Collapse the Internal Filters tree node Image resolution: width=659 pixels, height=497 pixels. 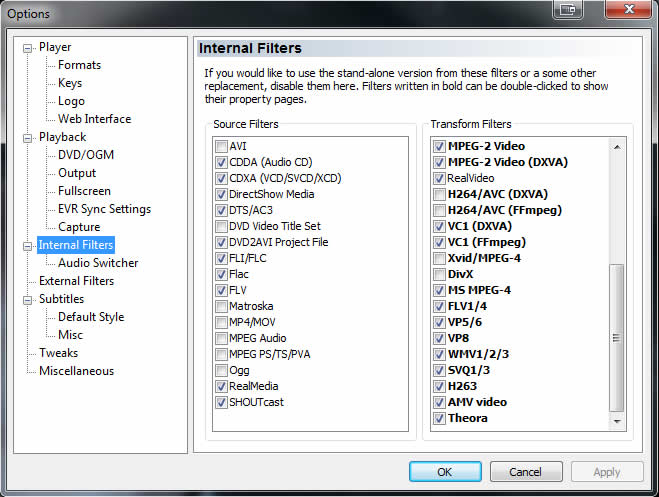tap(28, 246)
